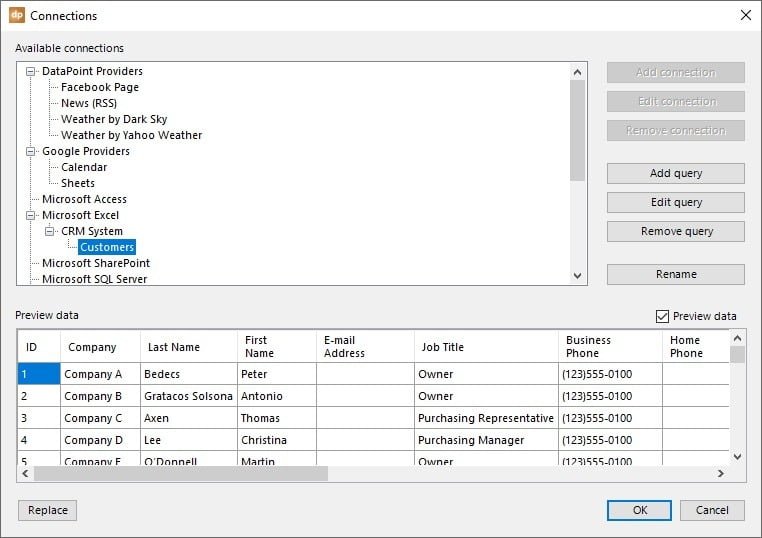This screenshot has width=762, height=538.
Task: Click the connections list scroll down arrow
Action: (577, 276)
